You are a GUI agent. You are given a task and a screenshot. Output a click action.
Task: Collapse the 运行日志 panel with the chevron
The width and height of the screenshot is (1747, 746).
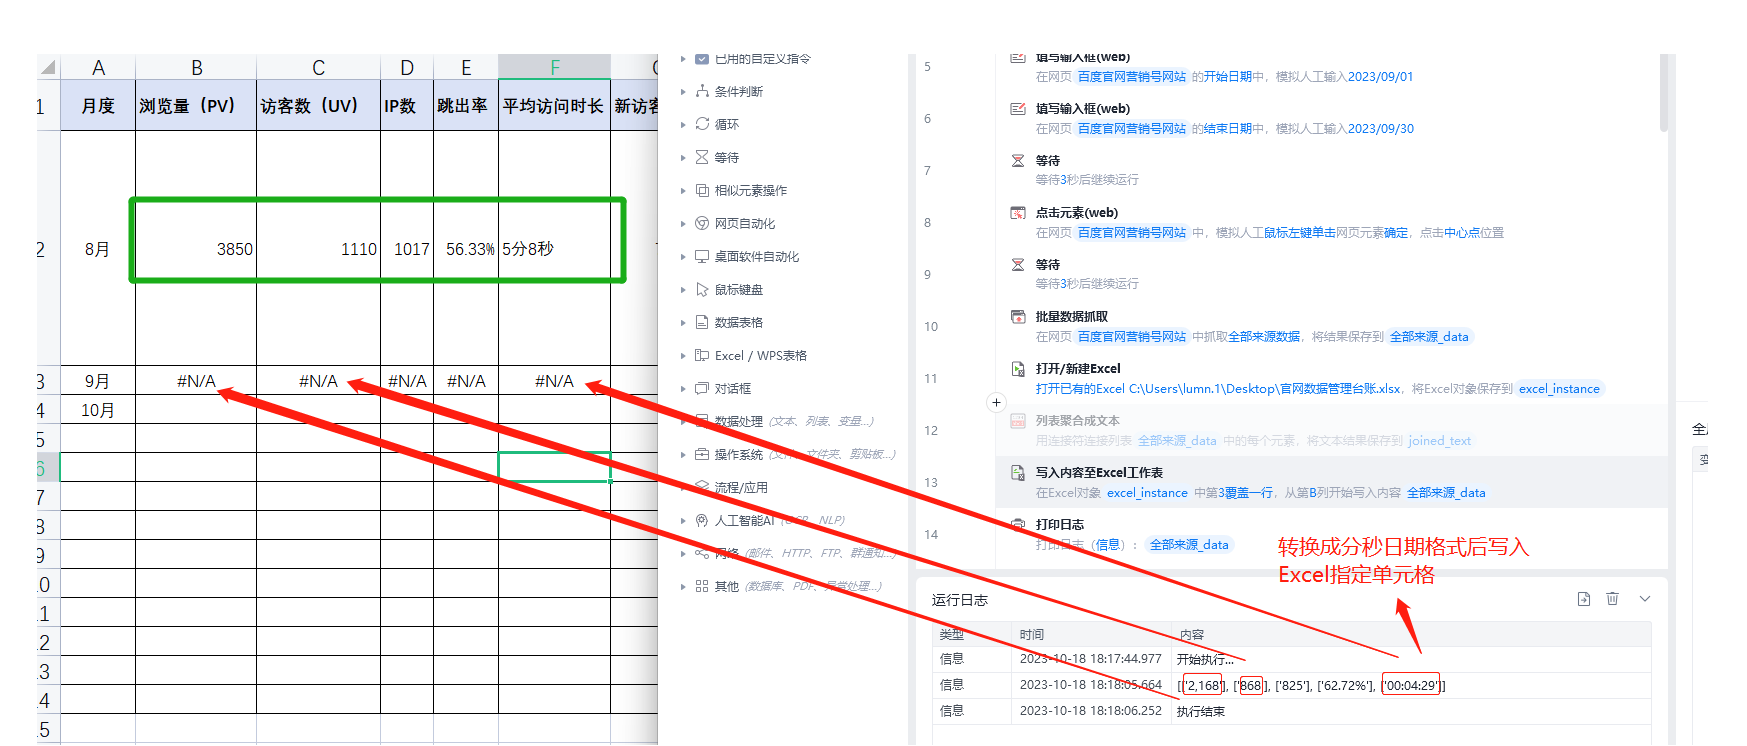pos(1645,599)
